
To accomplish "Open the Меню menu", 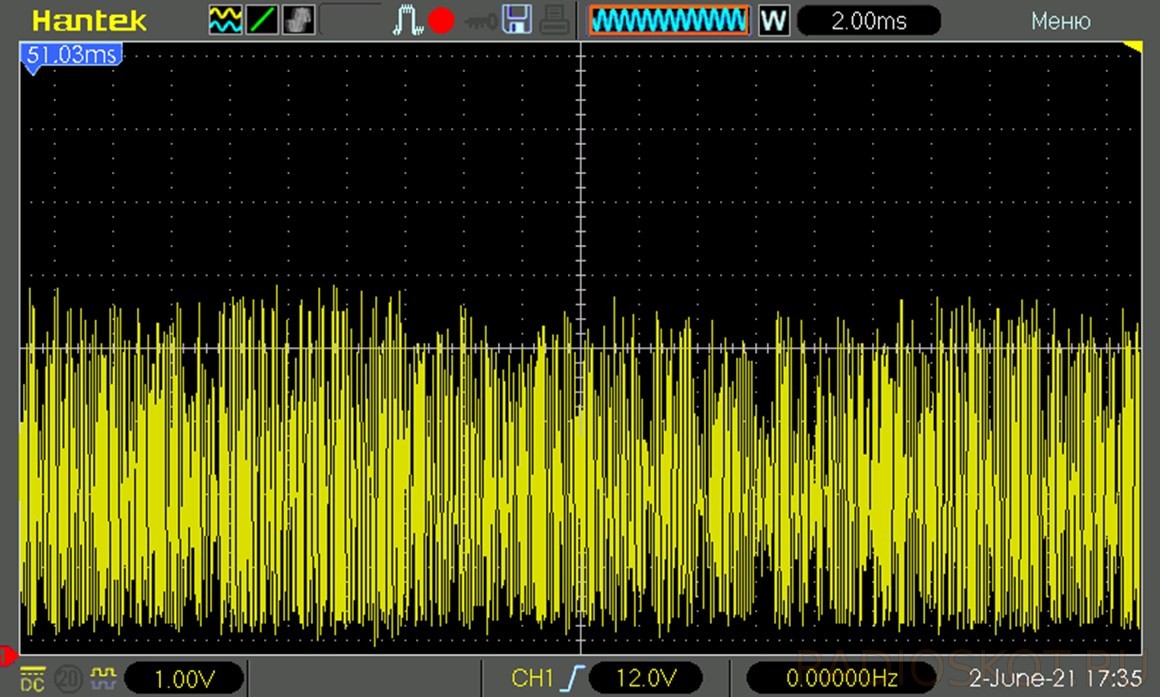I will pos(1060,20).
